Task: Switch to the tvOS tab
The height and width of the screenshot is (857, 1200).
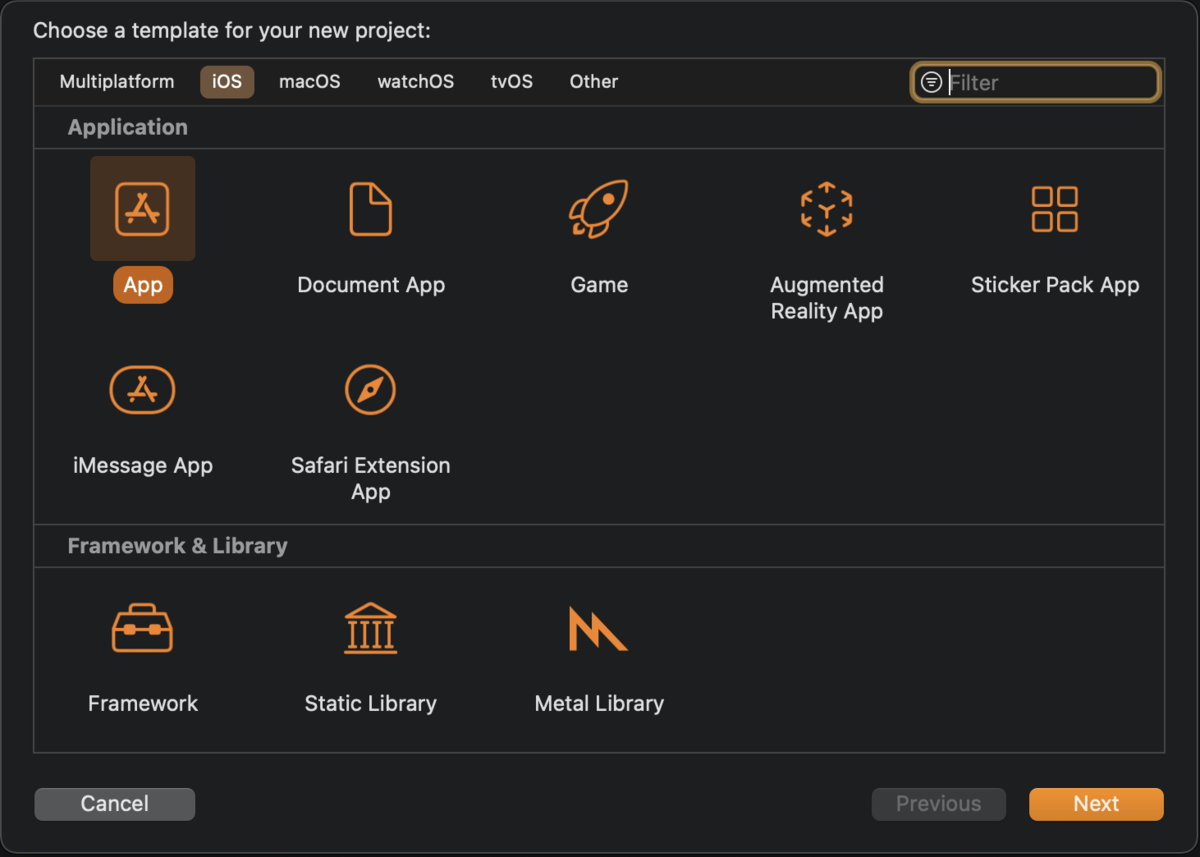Action: (x=512, y=82)
